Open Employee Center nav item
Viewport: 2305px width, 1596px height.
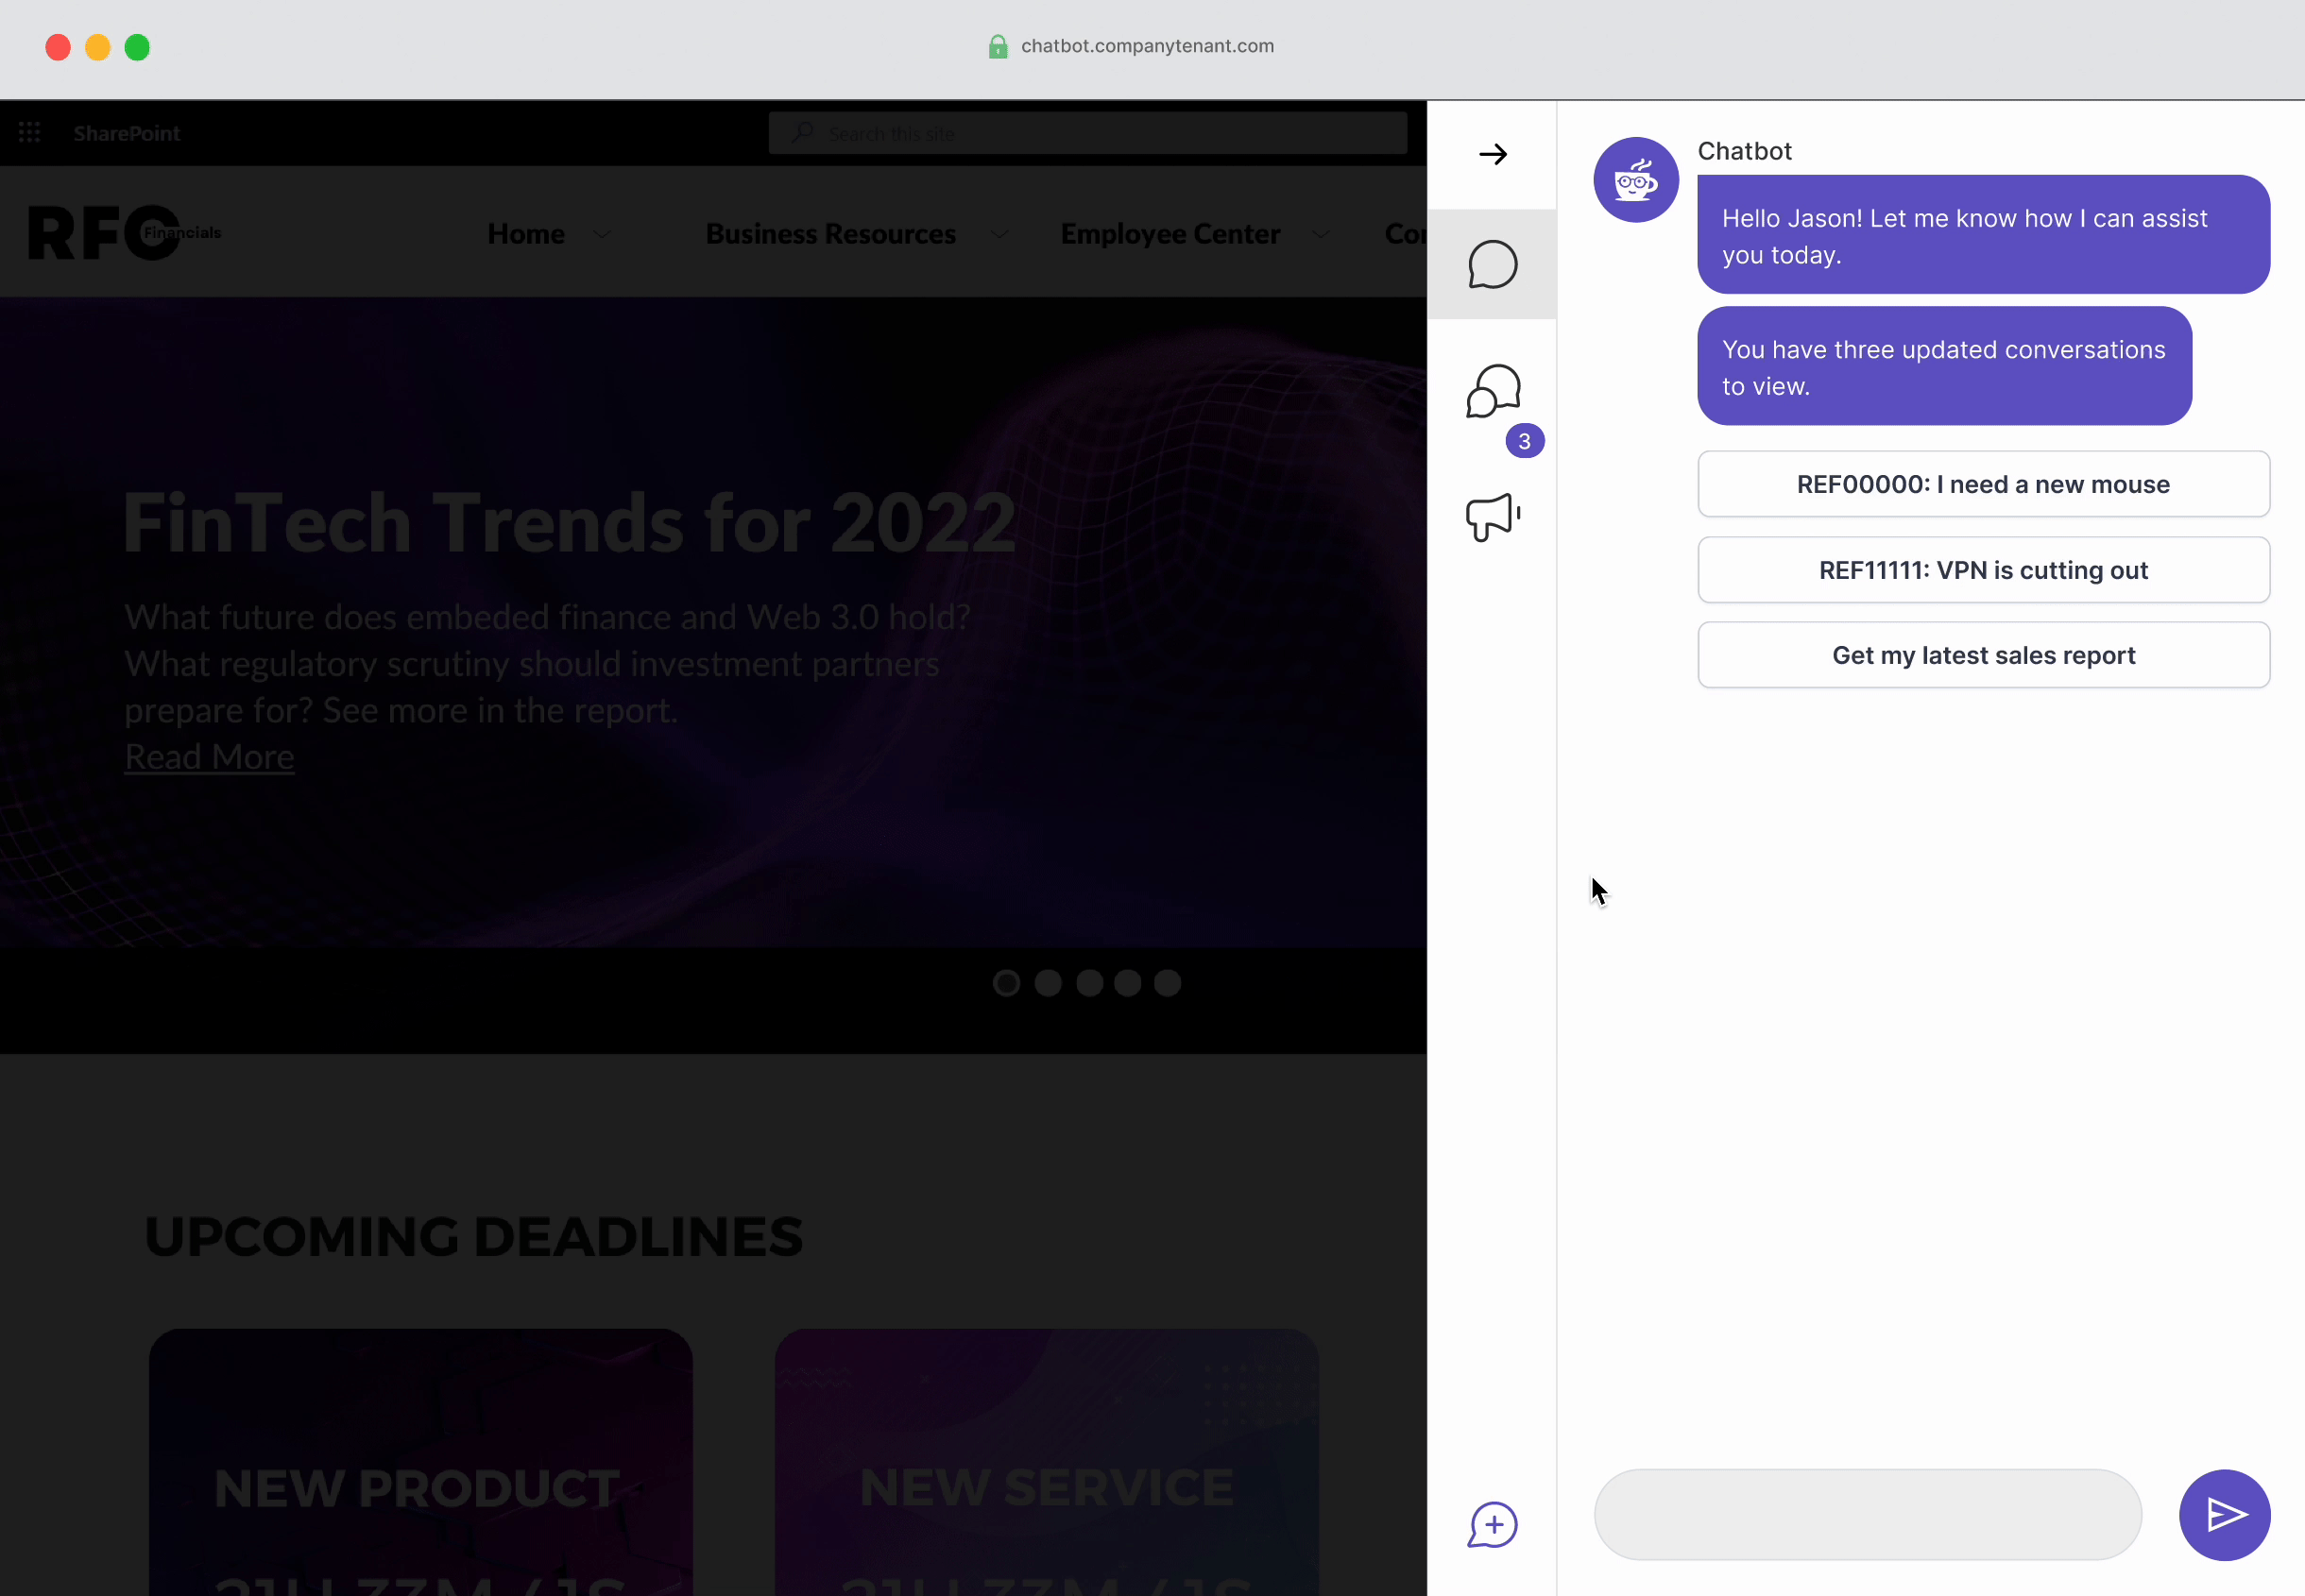point(1170,234)
